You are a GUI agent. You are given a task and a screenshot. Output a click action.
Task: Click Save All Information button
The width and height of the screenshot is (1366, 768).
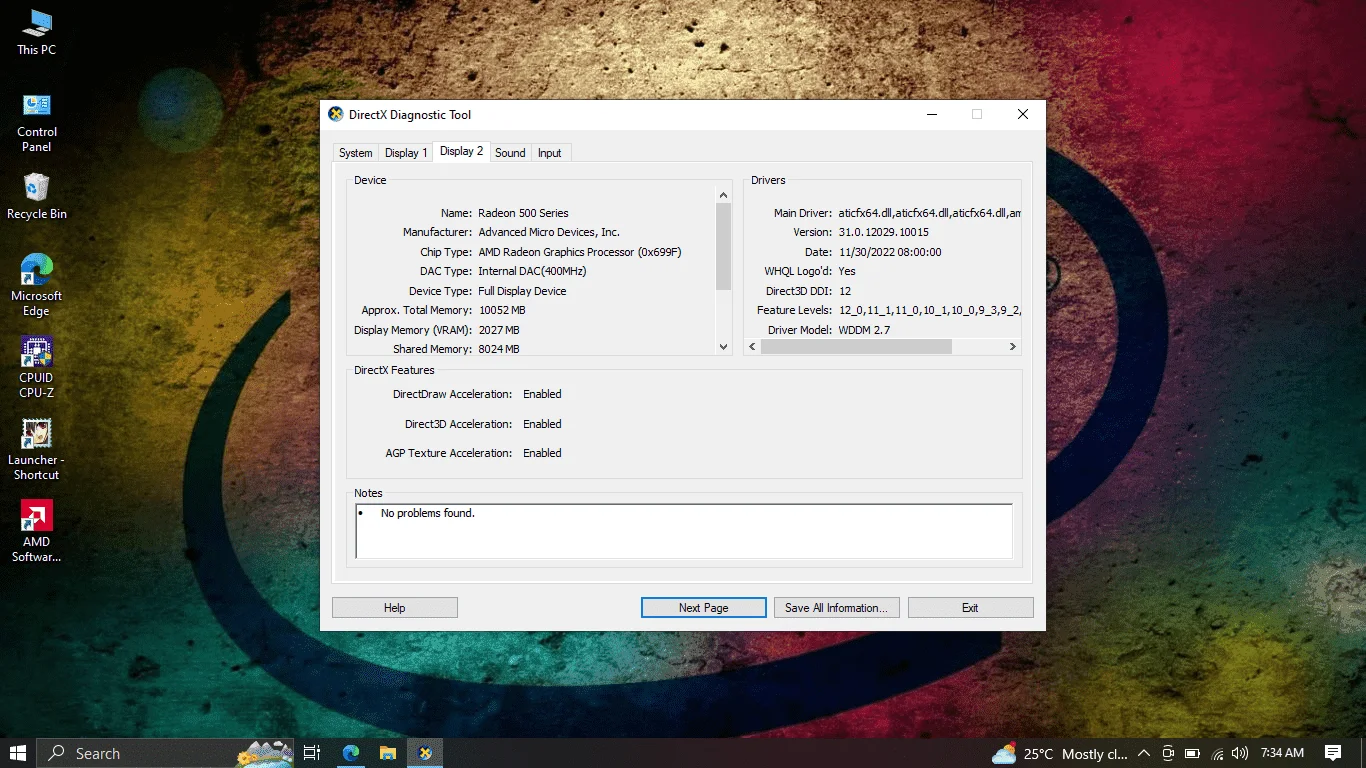click(x=837, y=607)
